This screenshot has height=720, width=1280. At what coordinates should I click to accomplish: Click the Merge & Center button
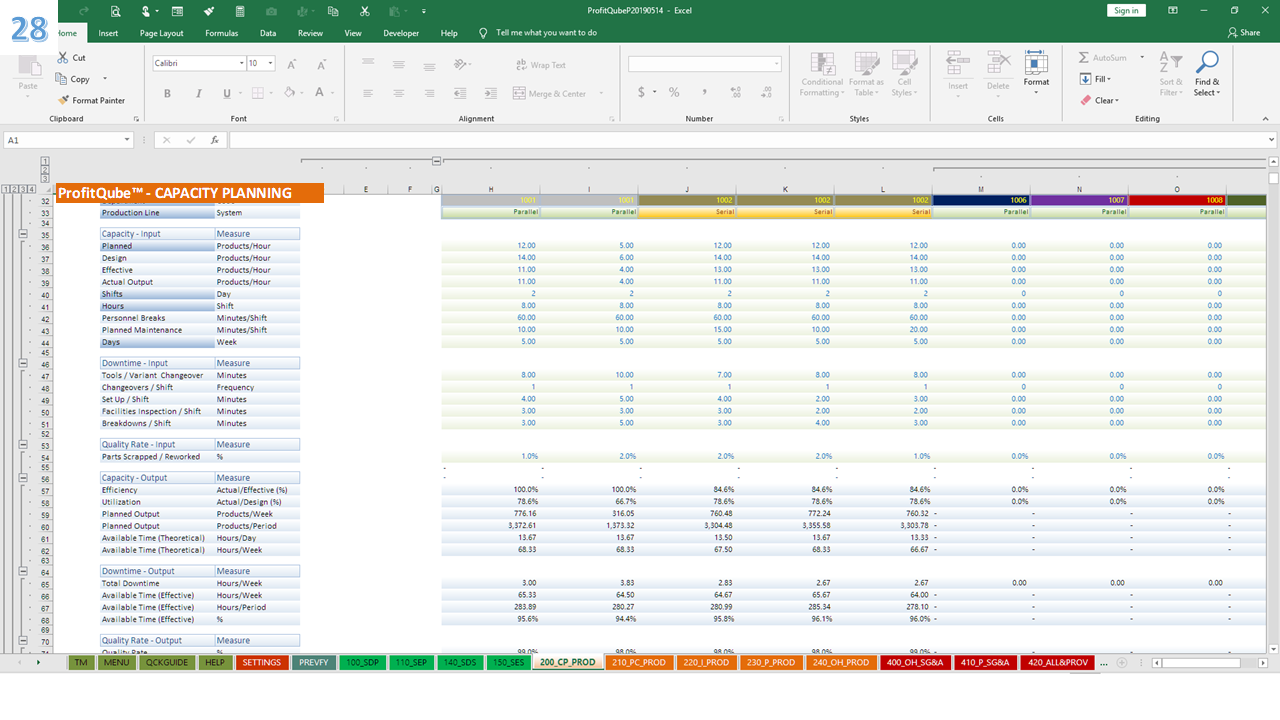tap(550, 93)
